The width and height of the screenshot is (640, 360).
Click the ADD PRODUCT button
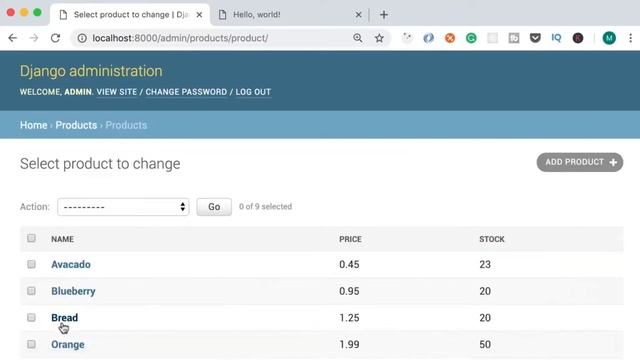[x=580, y=162]
